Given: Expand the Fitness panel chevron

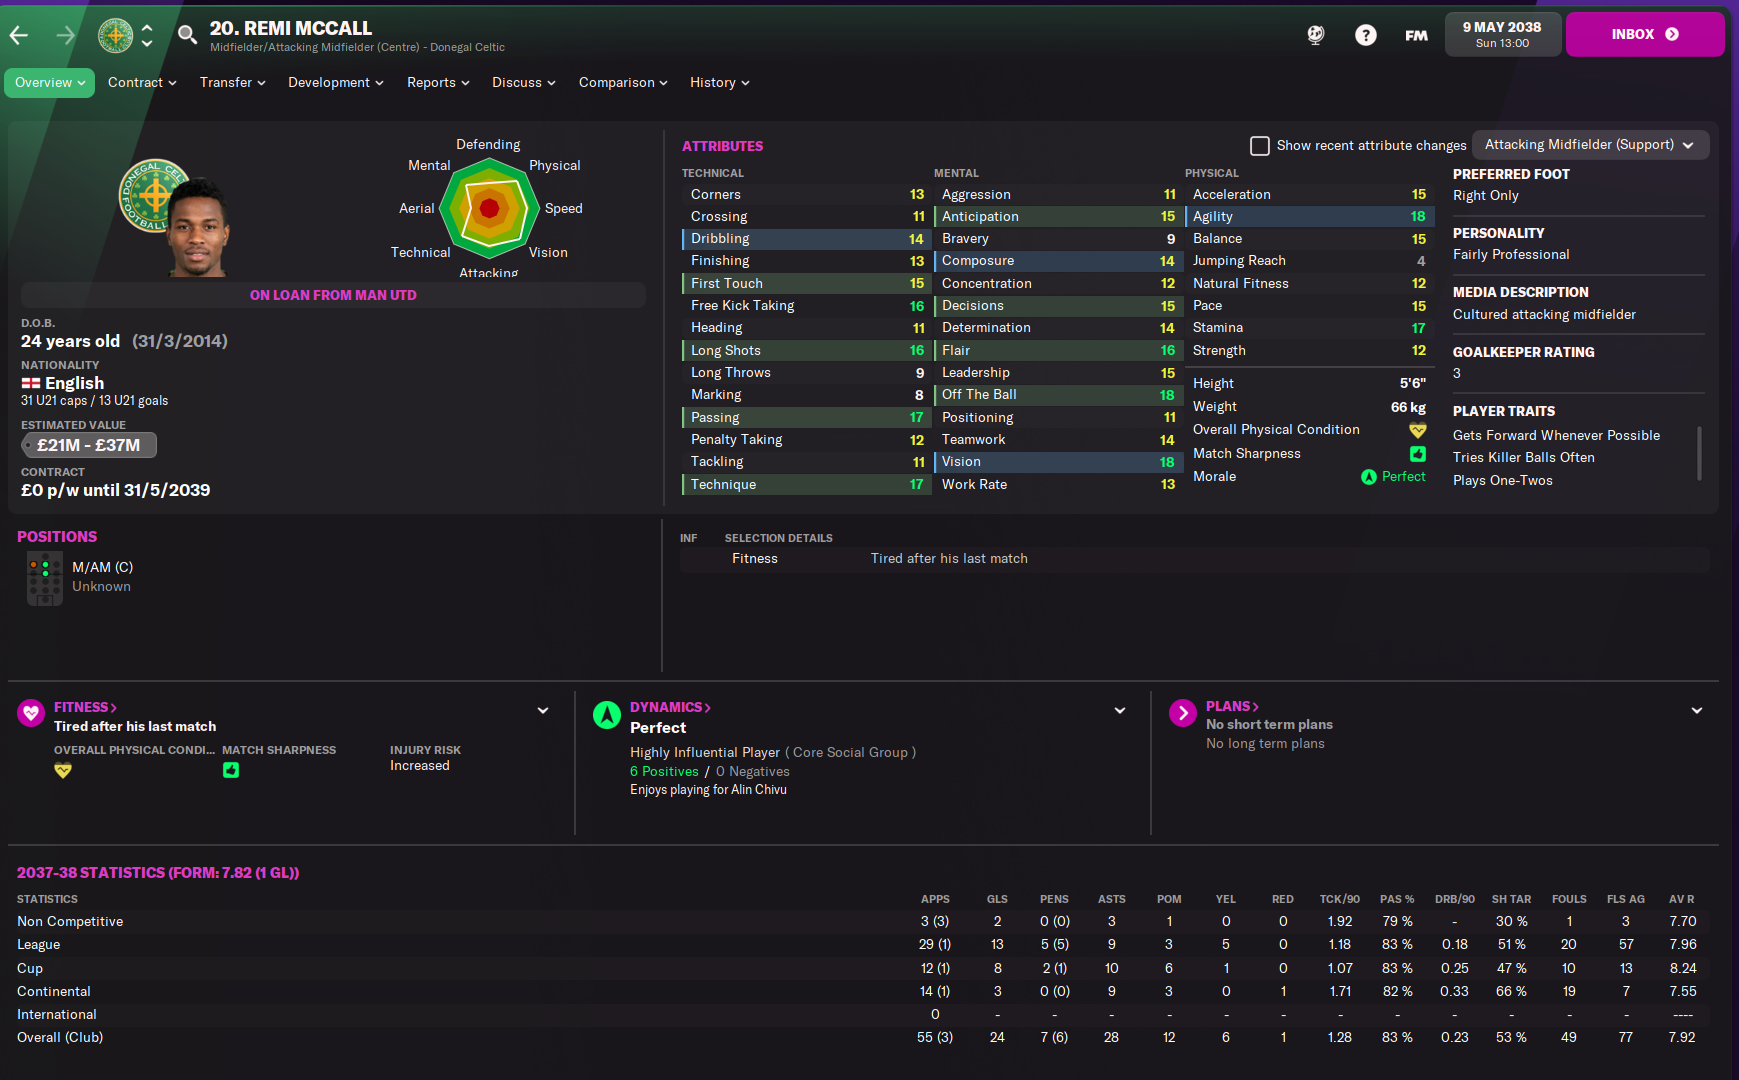Looking at the screenshot, I should coord(543,711).
